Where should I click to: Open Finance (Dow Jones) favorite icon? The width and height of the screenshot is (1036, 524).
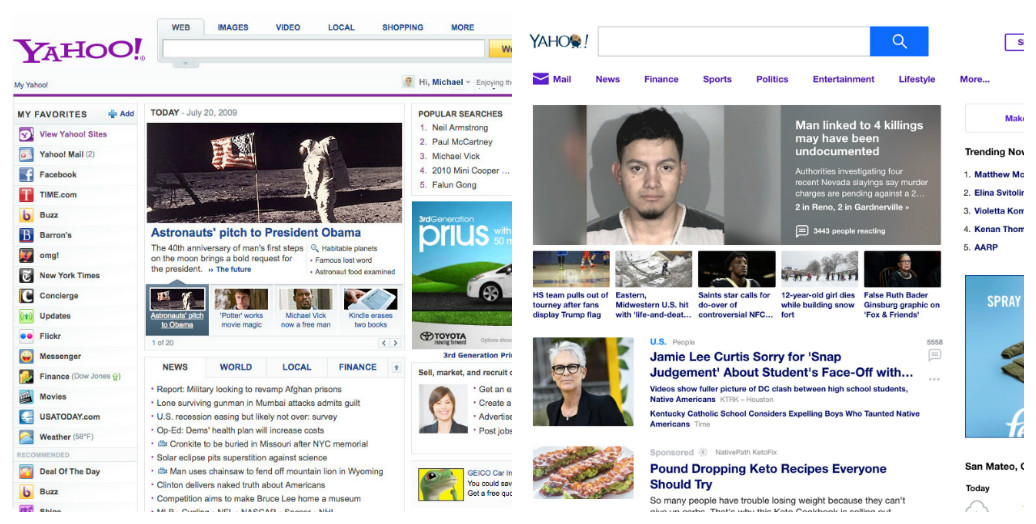coord(26,377)
